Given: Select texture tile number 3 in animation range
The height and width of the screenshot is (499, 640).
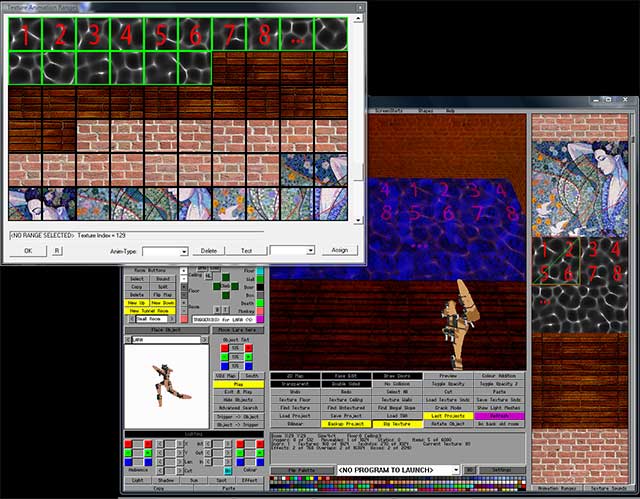Looking at the screenshot, I should coord(93,34).
